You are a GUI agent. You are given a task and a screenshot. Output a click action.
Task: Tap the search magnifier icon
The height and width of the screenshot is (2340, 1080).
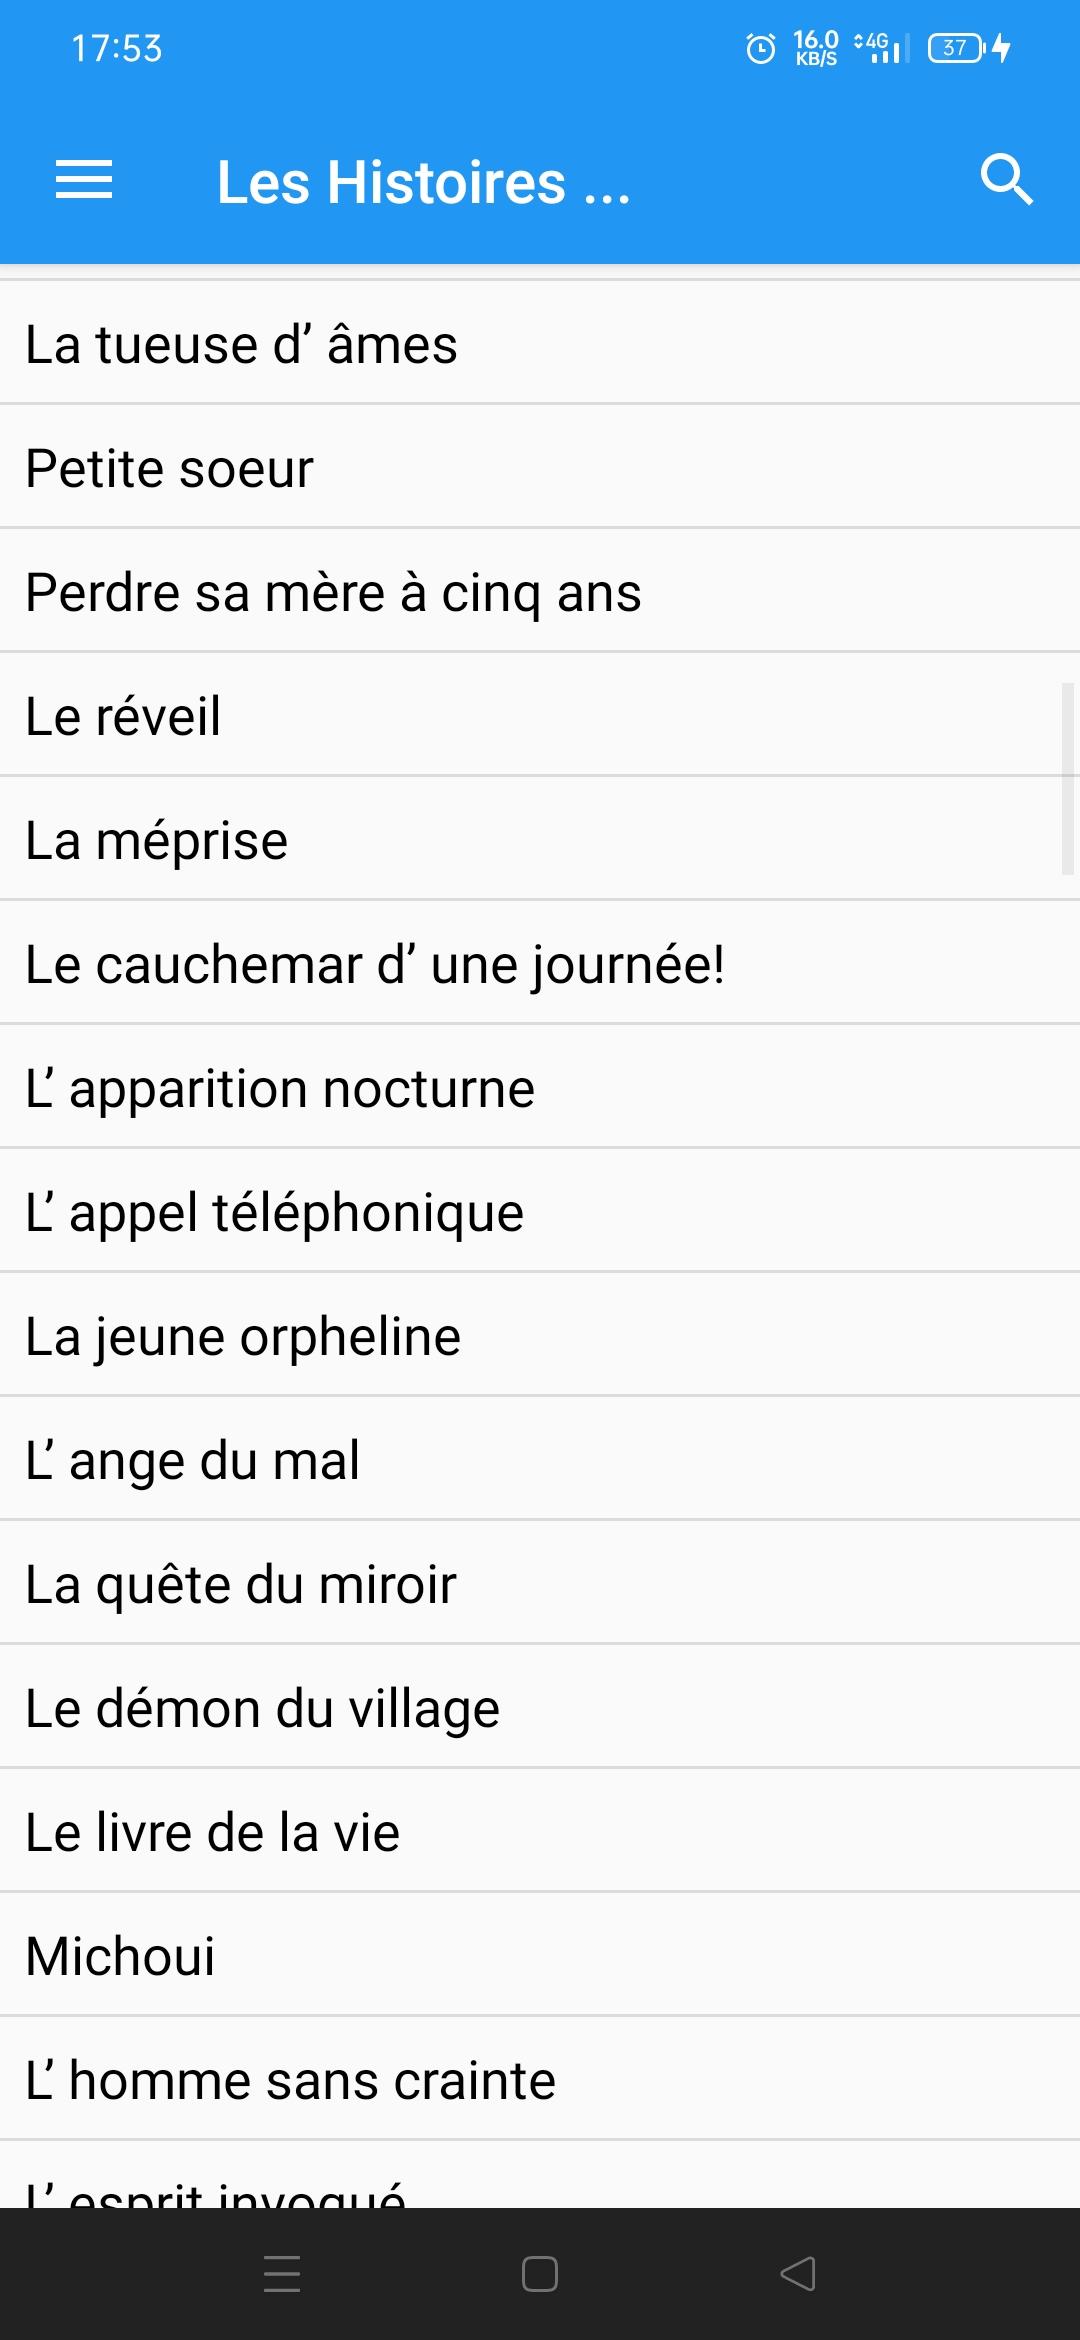click(x=1006, y=180)
